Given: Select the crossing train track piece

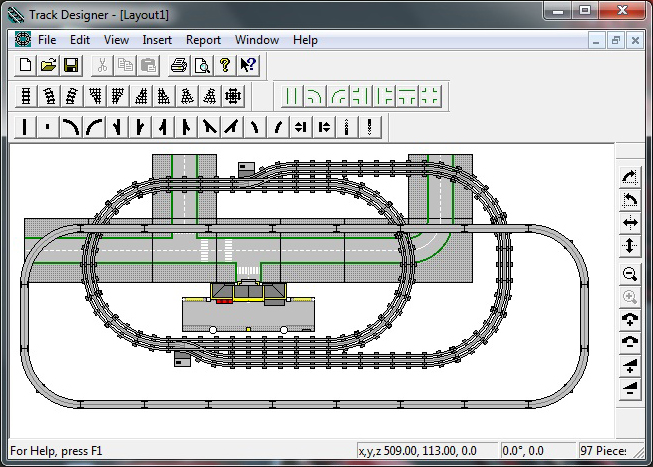Looking at the screenshot, I should [x=232, y=96].
